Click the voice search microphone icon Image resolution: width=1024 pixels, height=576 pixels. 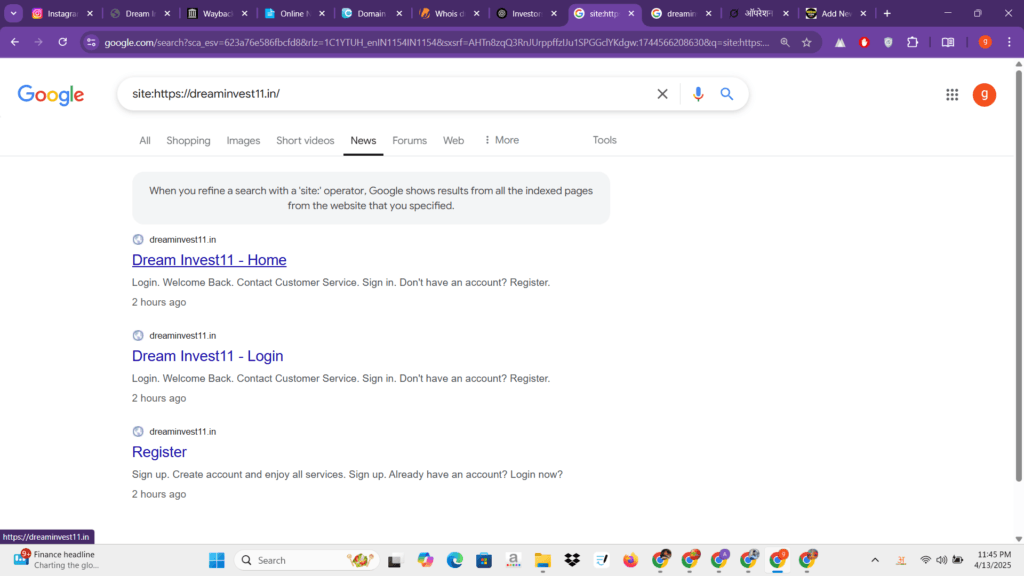click(698, 94)
